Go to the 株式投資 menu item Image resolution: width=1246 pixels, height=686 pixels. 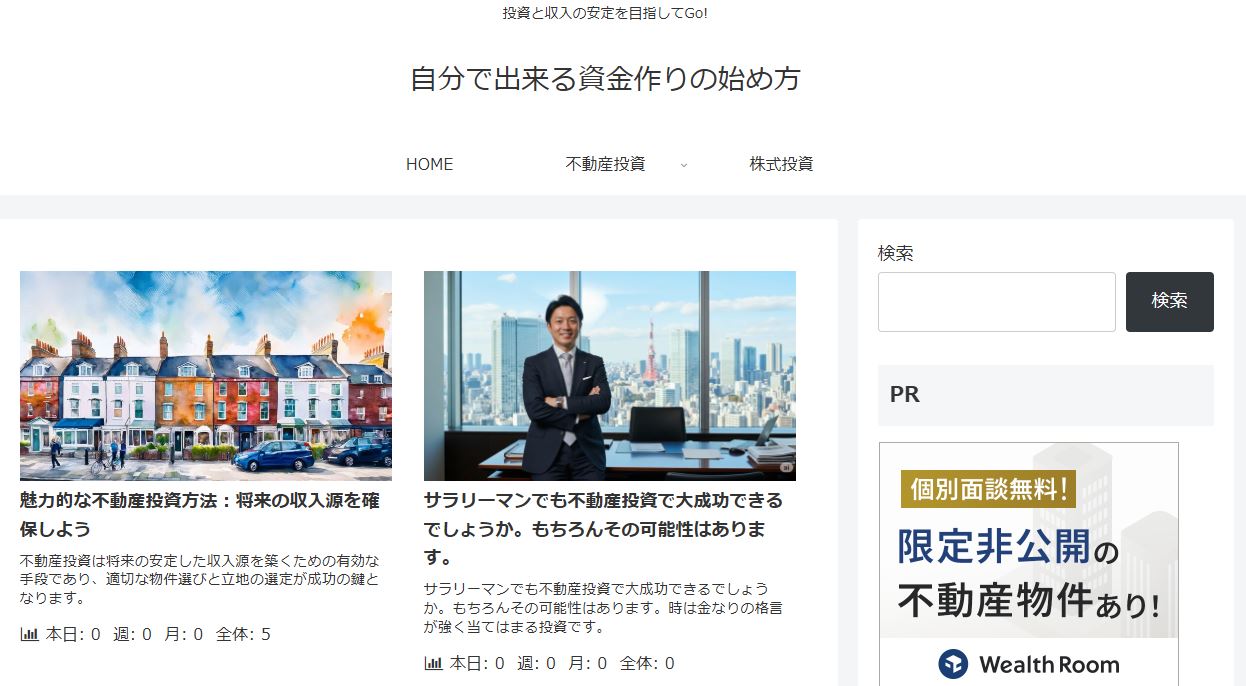(x=781, y=164)
